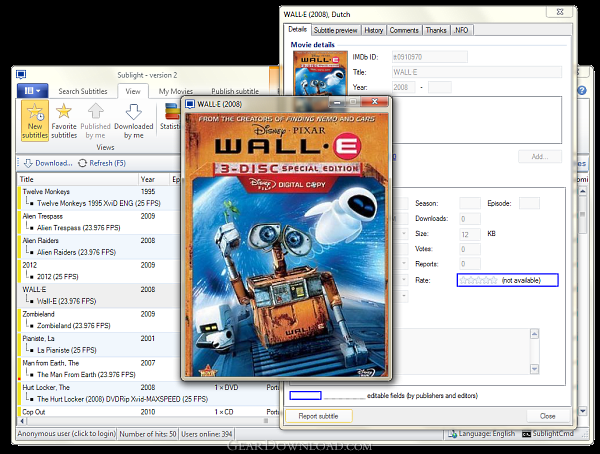Click the disabled Add... button
The width and height of the screenshot is (600, 454).
click(x=540, y=157)
